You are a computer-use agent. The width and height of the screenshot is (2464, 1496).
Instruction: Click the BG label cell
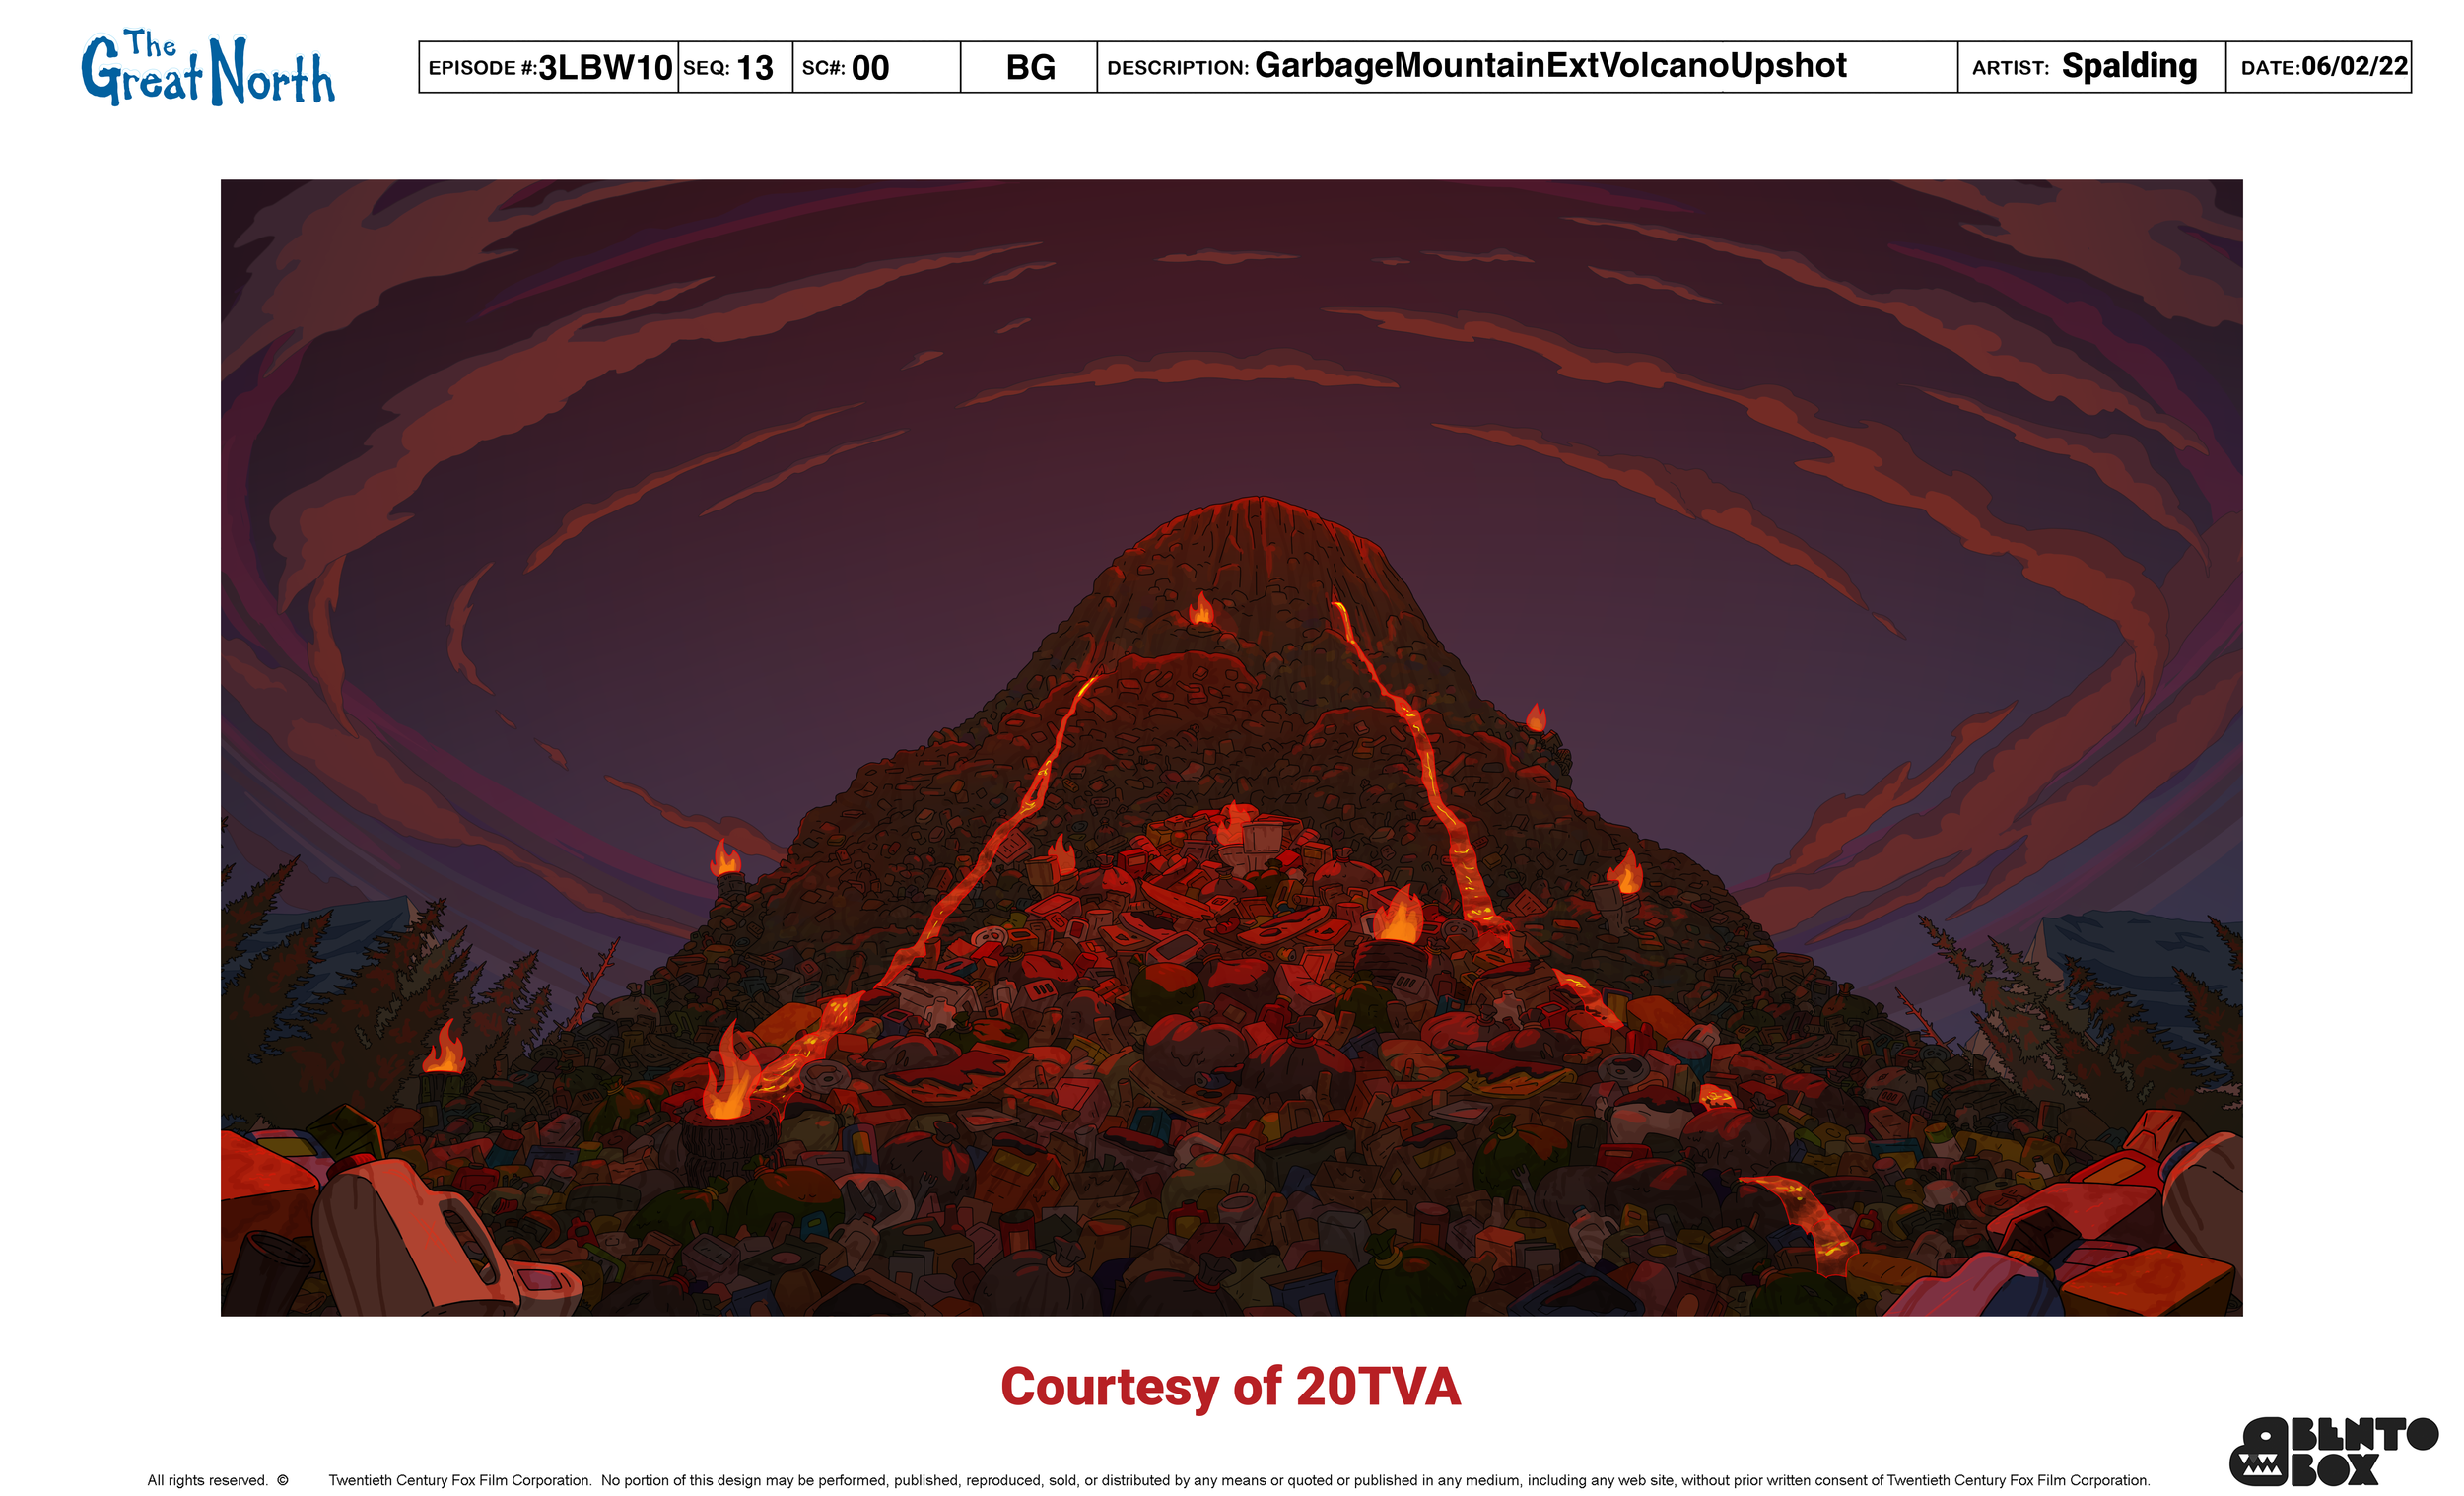pos(1029,67)
